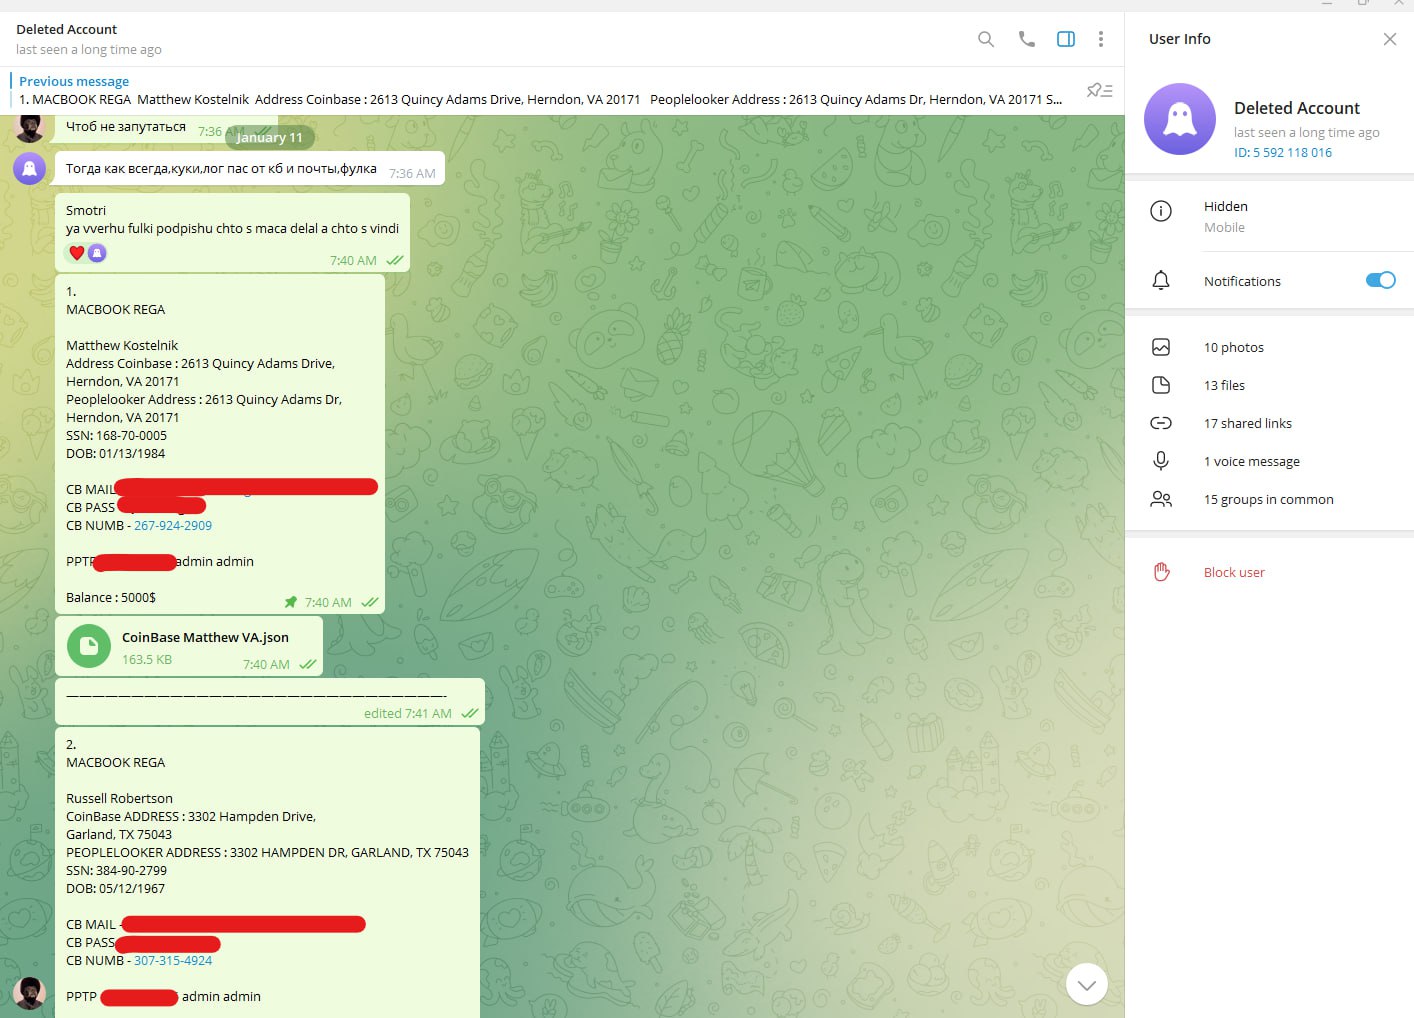Screen dimensions: 1414x1018
Task: Jump to the bottom of the chat
Action: 1087,985
